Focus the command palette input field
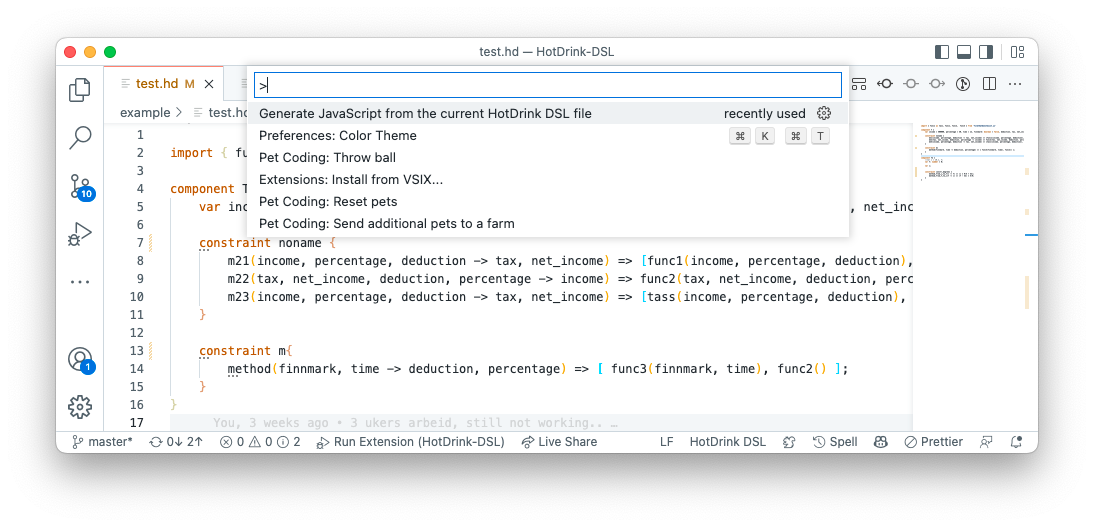The image size is (1094, 527). click(548, 85)
